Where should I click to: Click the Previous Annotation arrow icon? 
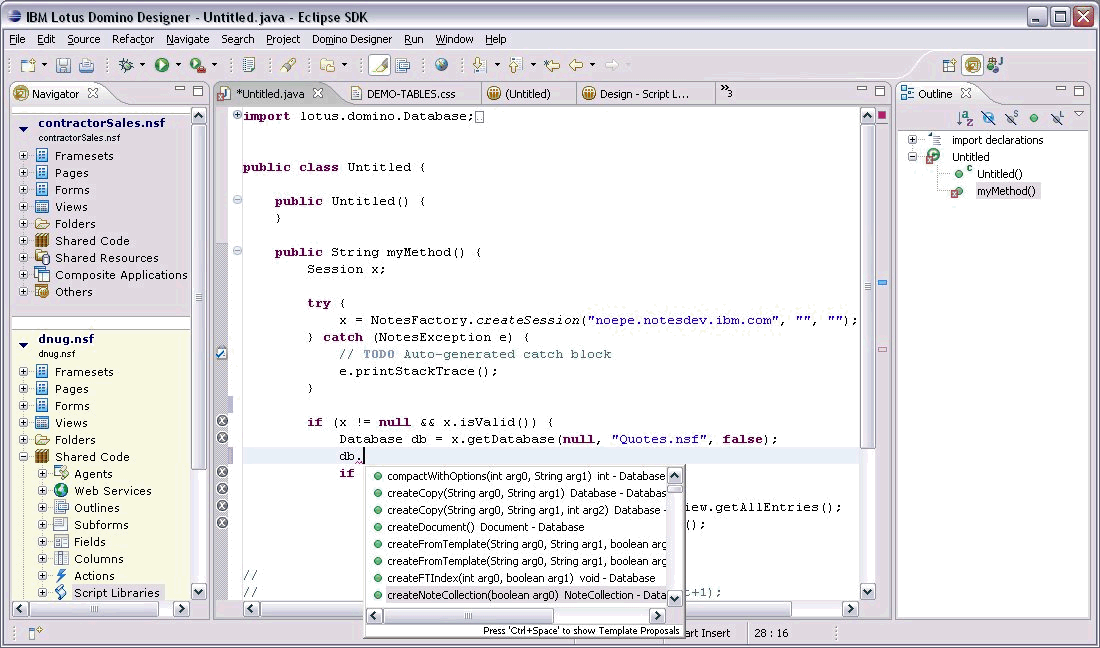[x=516, y=65]
